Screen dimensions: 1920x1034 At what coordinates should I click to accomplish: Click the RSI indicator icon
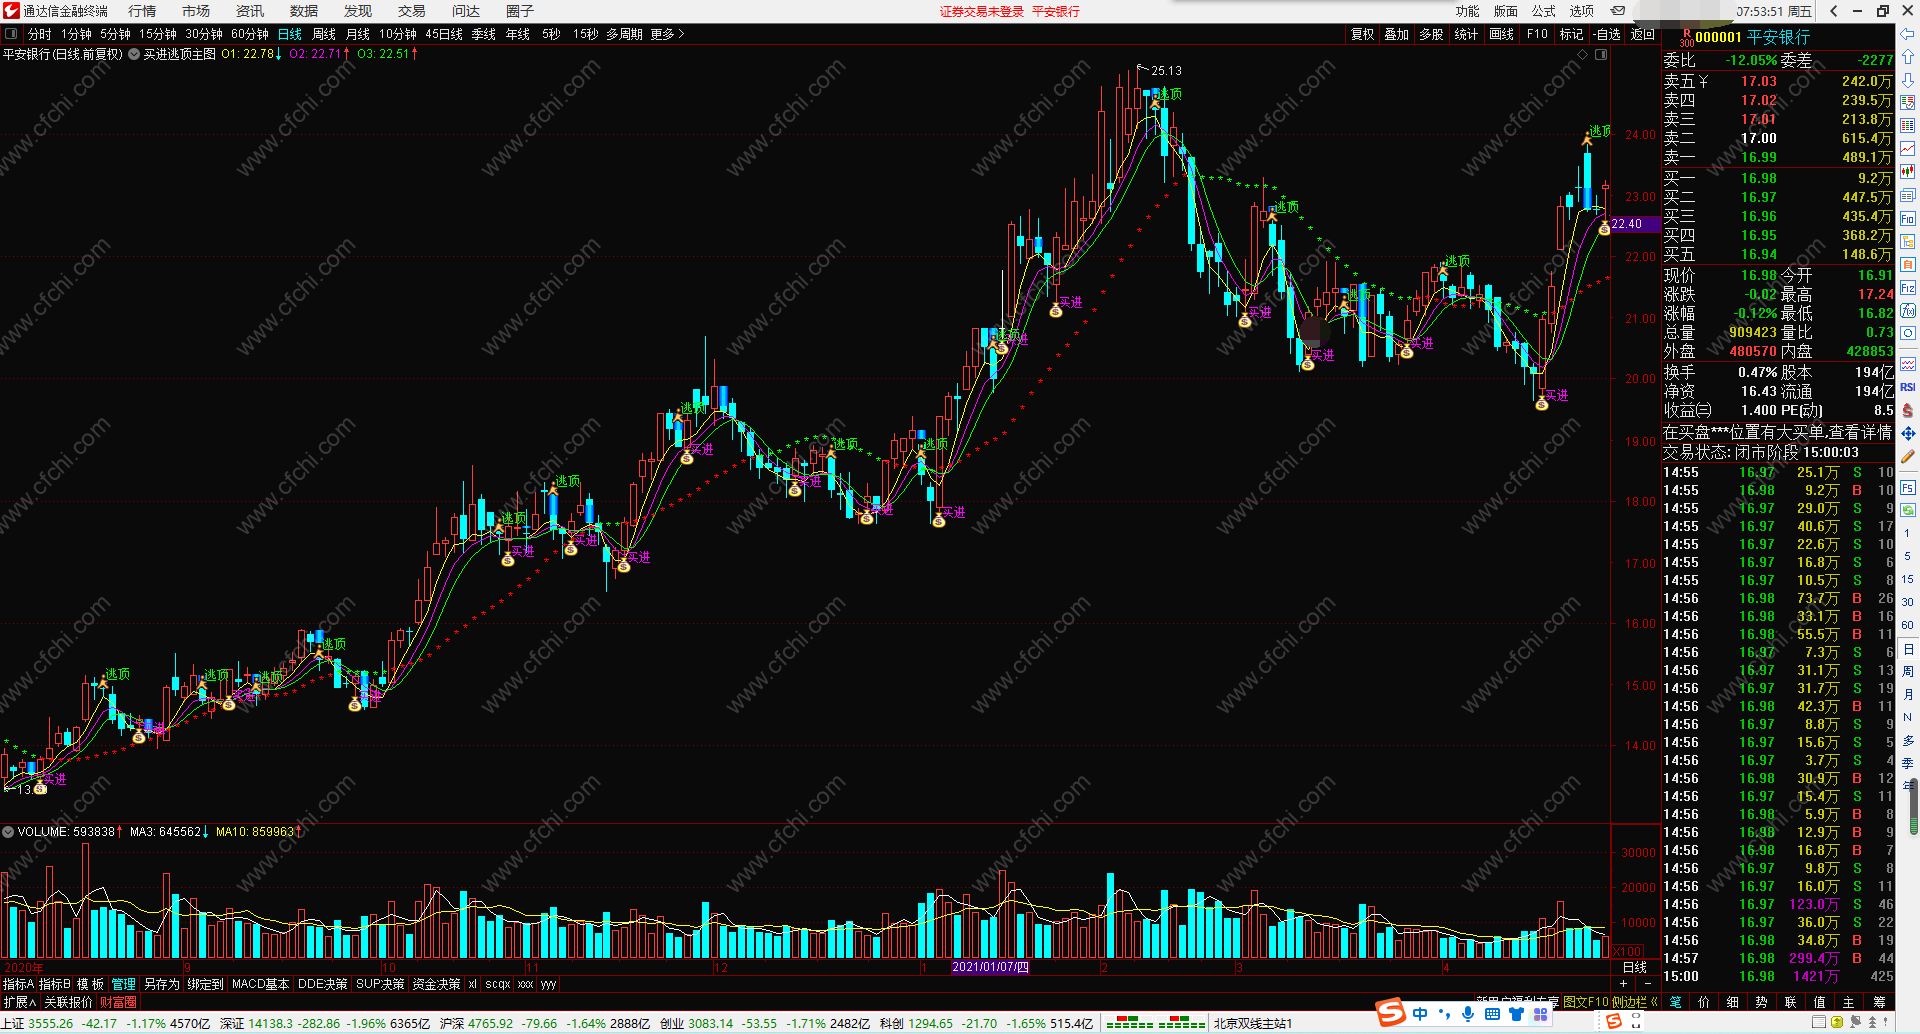coord(1908,387)
